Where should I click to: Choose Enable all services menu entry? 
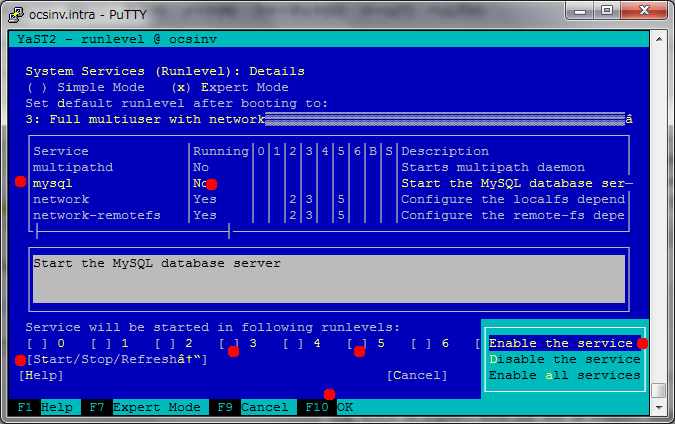point(564,375)
